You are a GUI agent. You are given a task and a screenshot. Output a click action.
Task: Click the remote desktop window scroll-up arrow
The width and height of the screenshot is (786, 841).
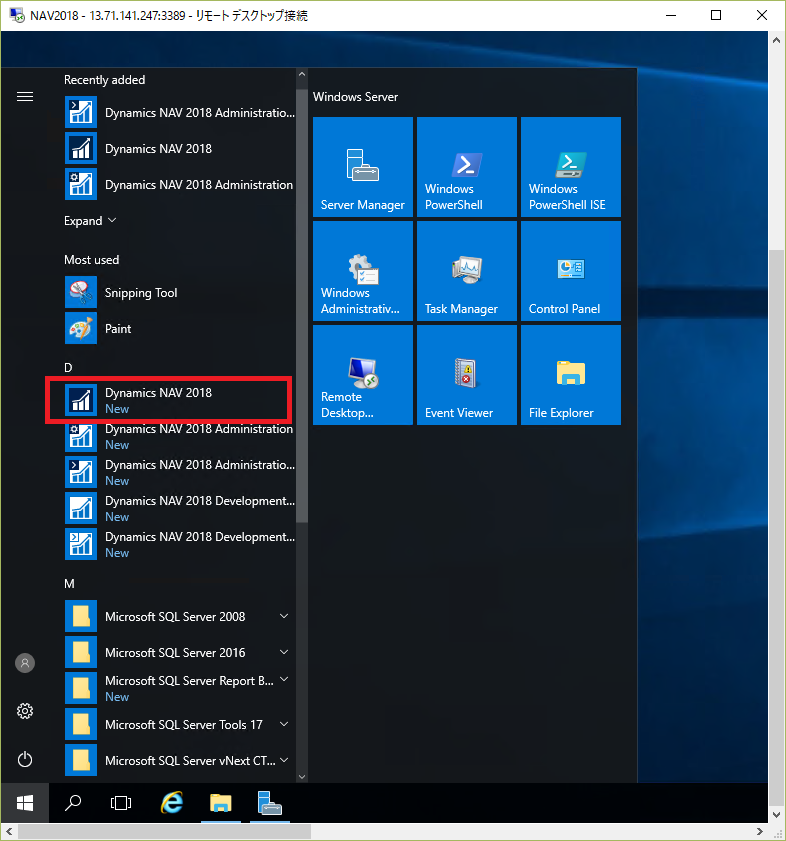776,40
